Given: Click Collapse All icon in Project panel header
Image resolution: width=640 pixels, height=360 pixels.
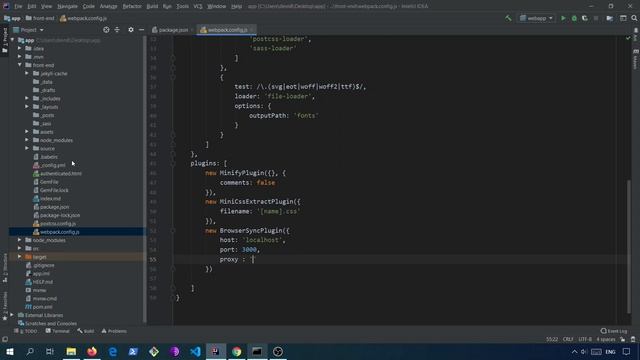Looking at the screenshot, I should tap(117, 30).
